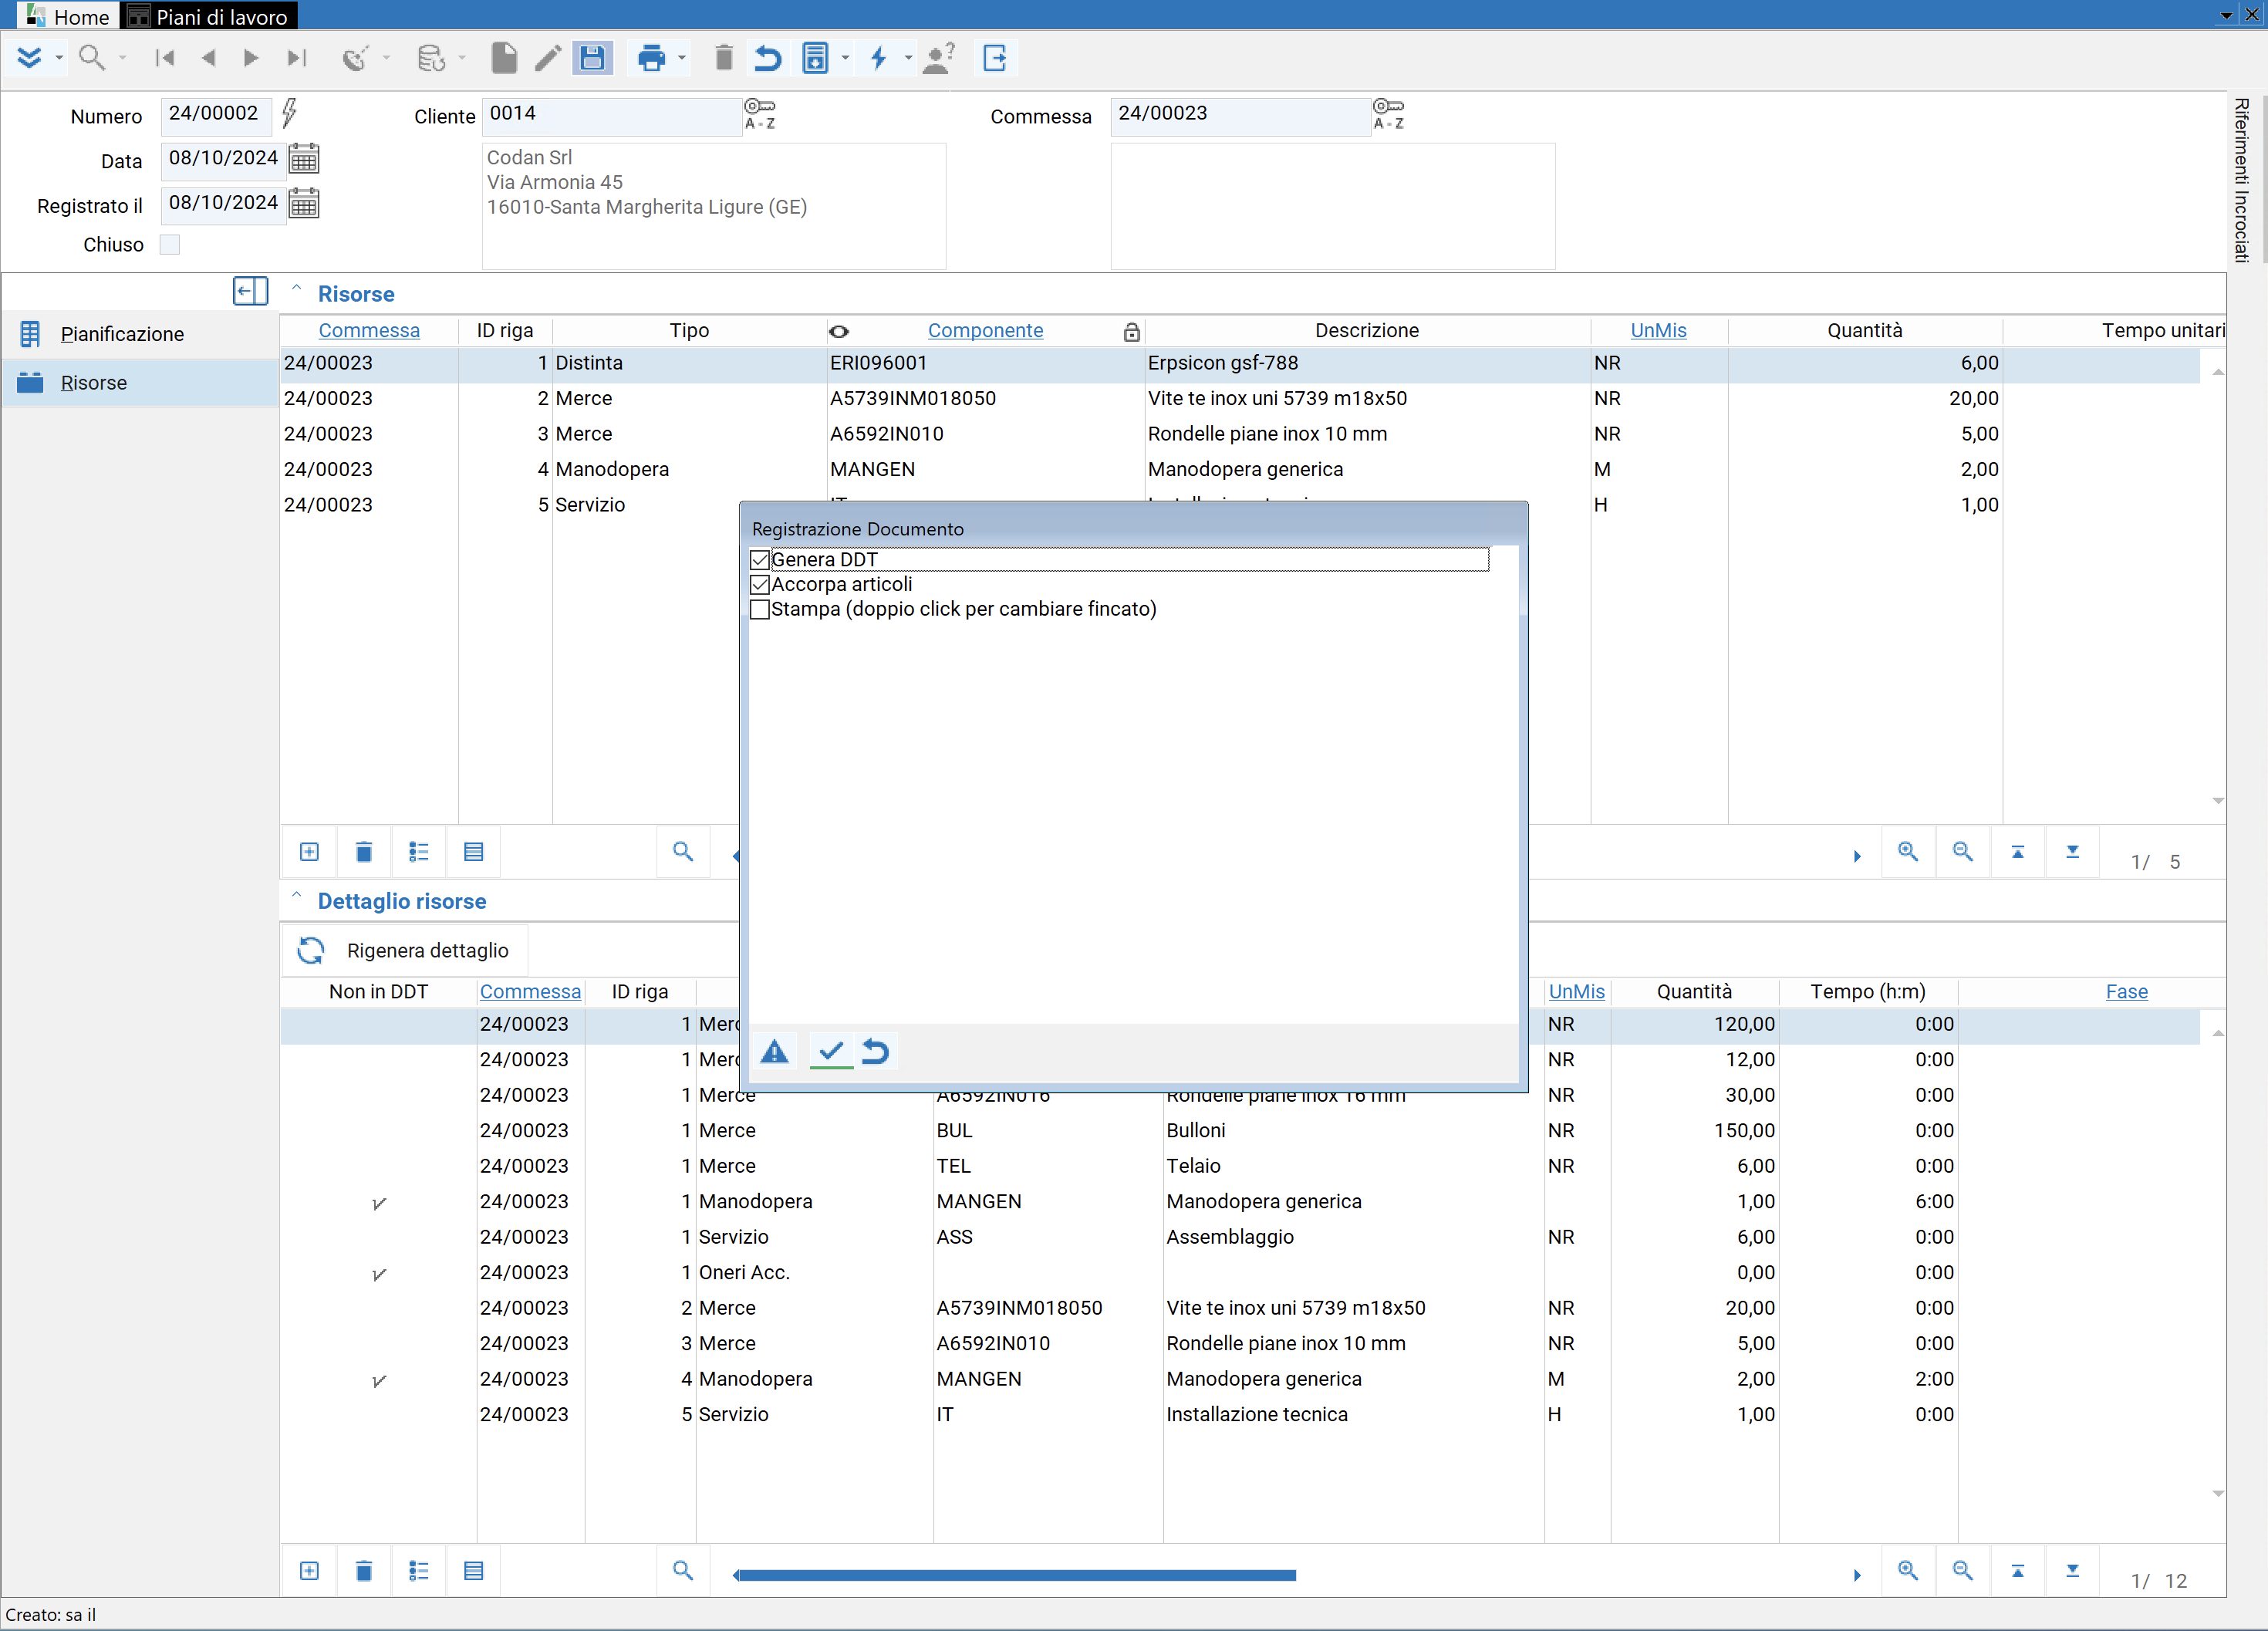Click the pencil edit icon
This screenshot has width=2268, height=1631.
548,58
